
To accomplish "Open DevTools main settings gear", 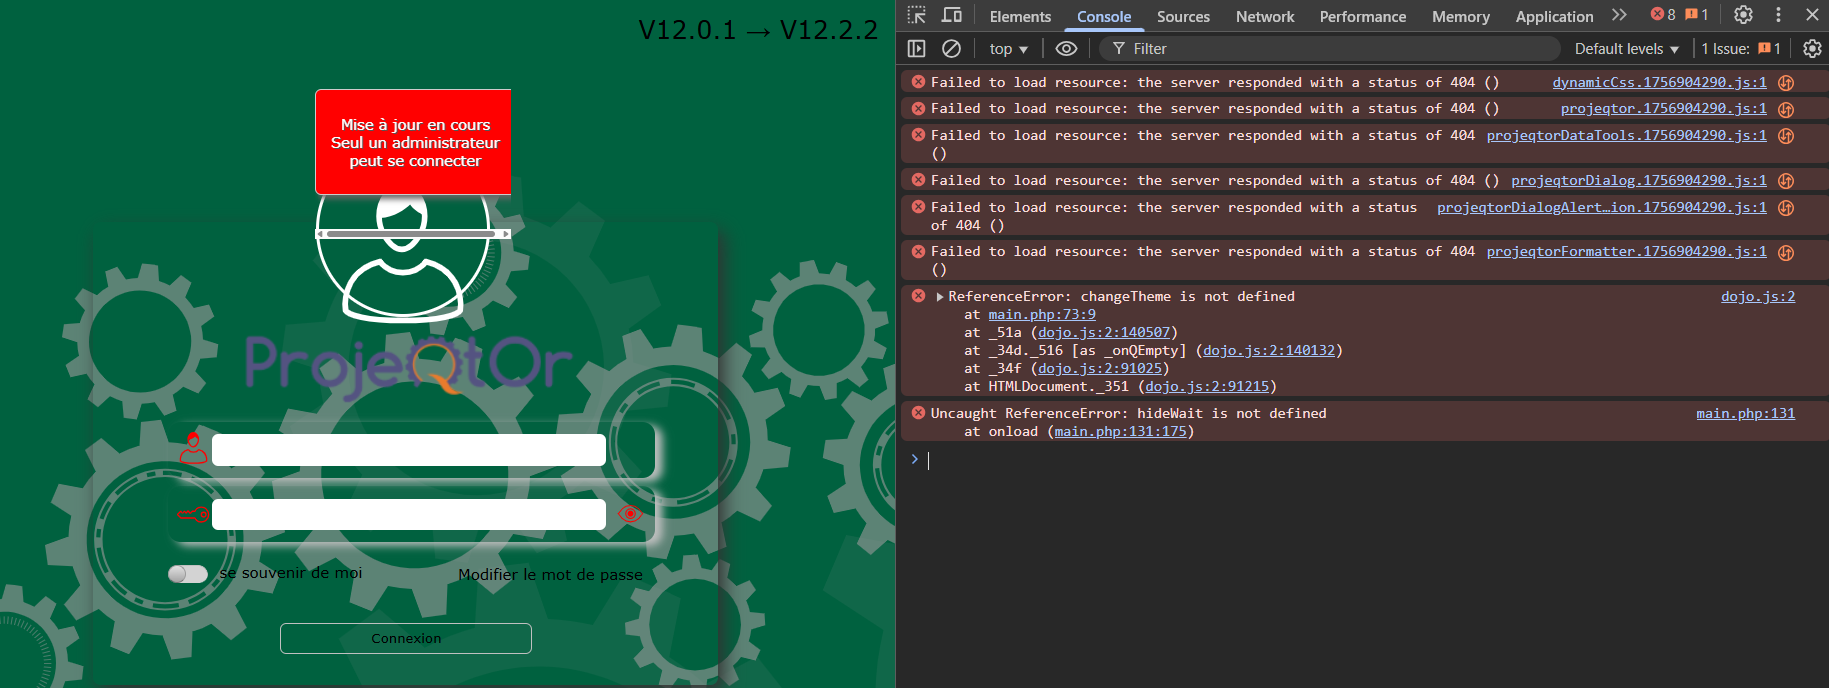I will point(1743,15).
